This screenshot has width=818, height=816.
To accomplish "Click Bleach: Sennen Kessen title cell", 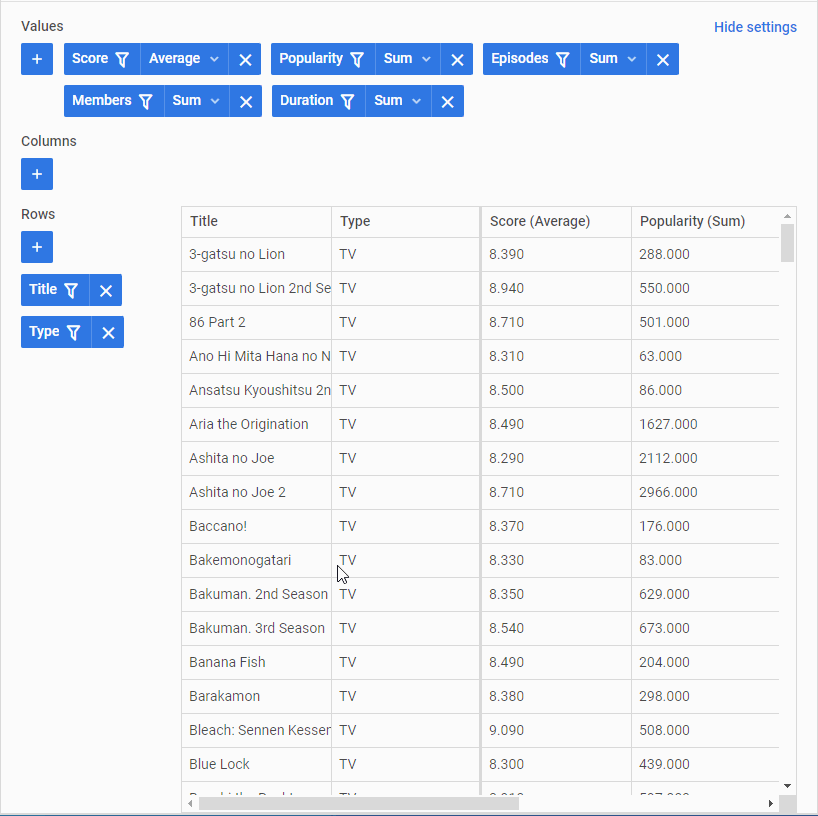I will pos(256,730).
